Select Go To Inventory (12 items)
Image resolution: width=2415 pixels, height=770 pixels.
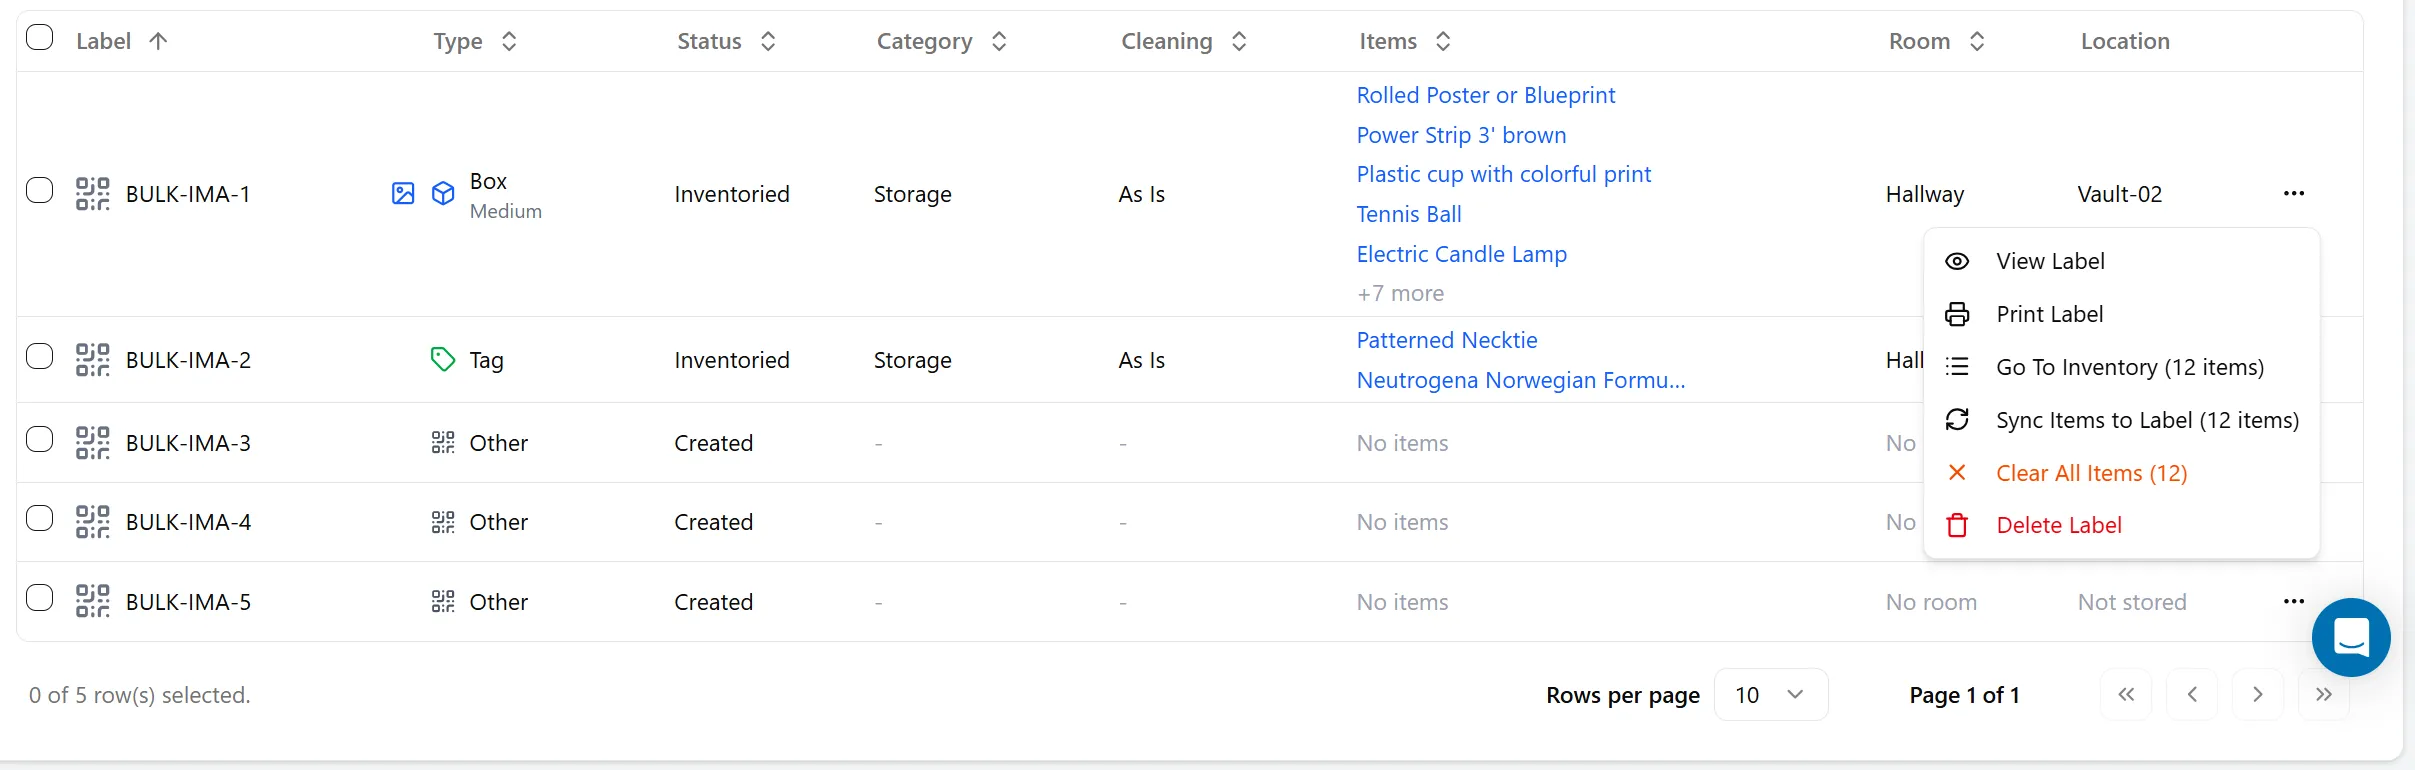coord(2121,367)
